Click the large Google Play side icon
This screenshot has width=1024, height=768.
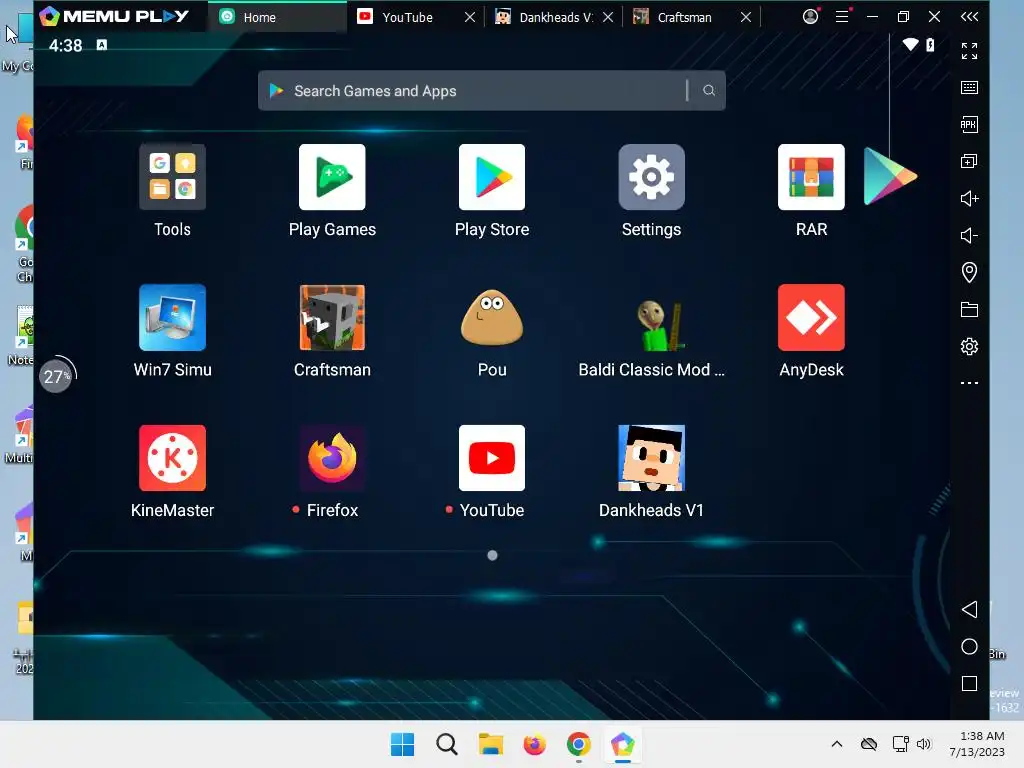click(x=889, y=176)
